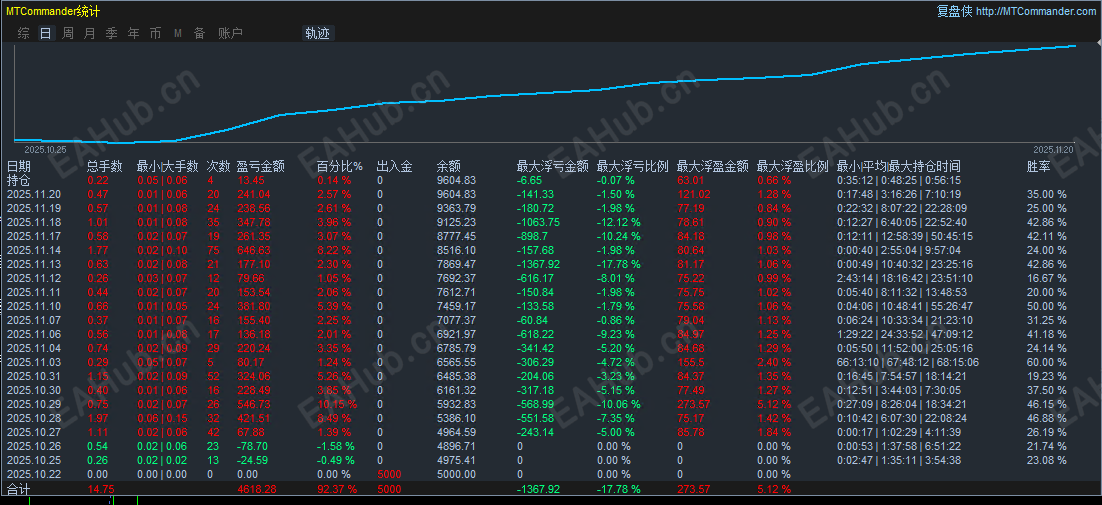Click profit amount 646.63
The height and width of the screenshot is (505, 1102).
[x=254, y=250]
